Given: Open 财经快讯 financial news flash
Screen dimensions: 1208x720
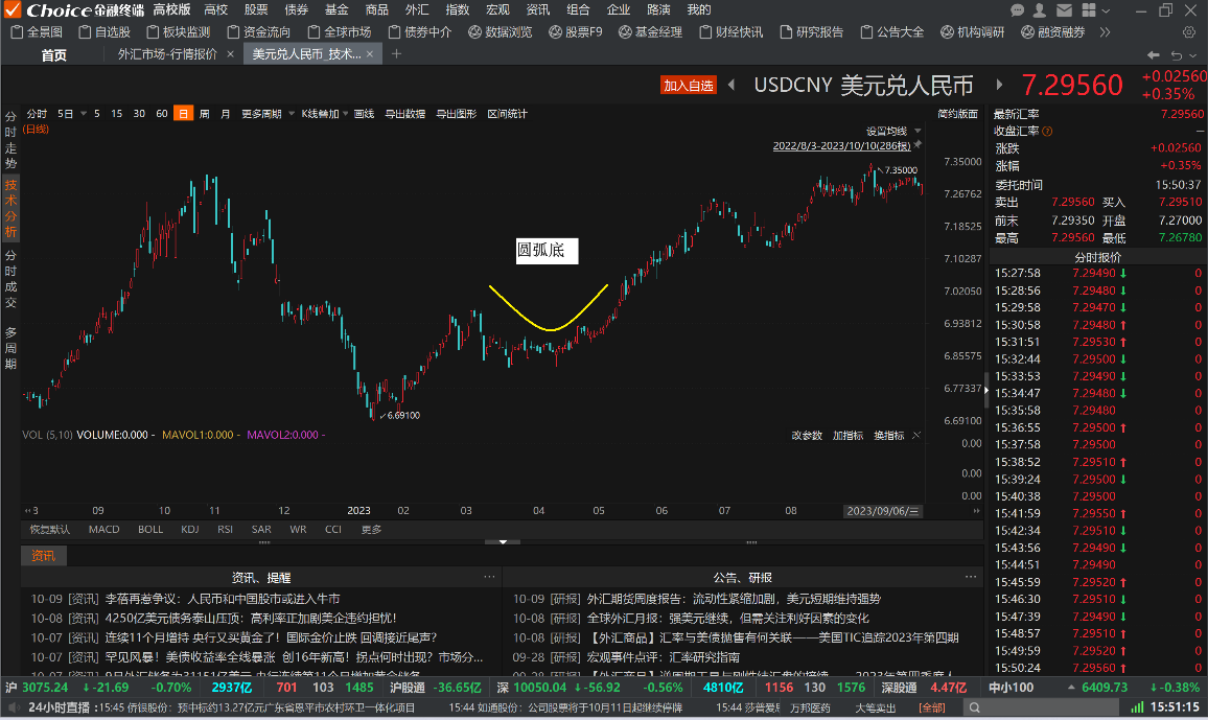Looking at the screenshot, I should (x=730, y=32).
